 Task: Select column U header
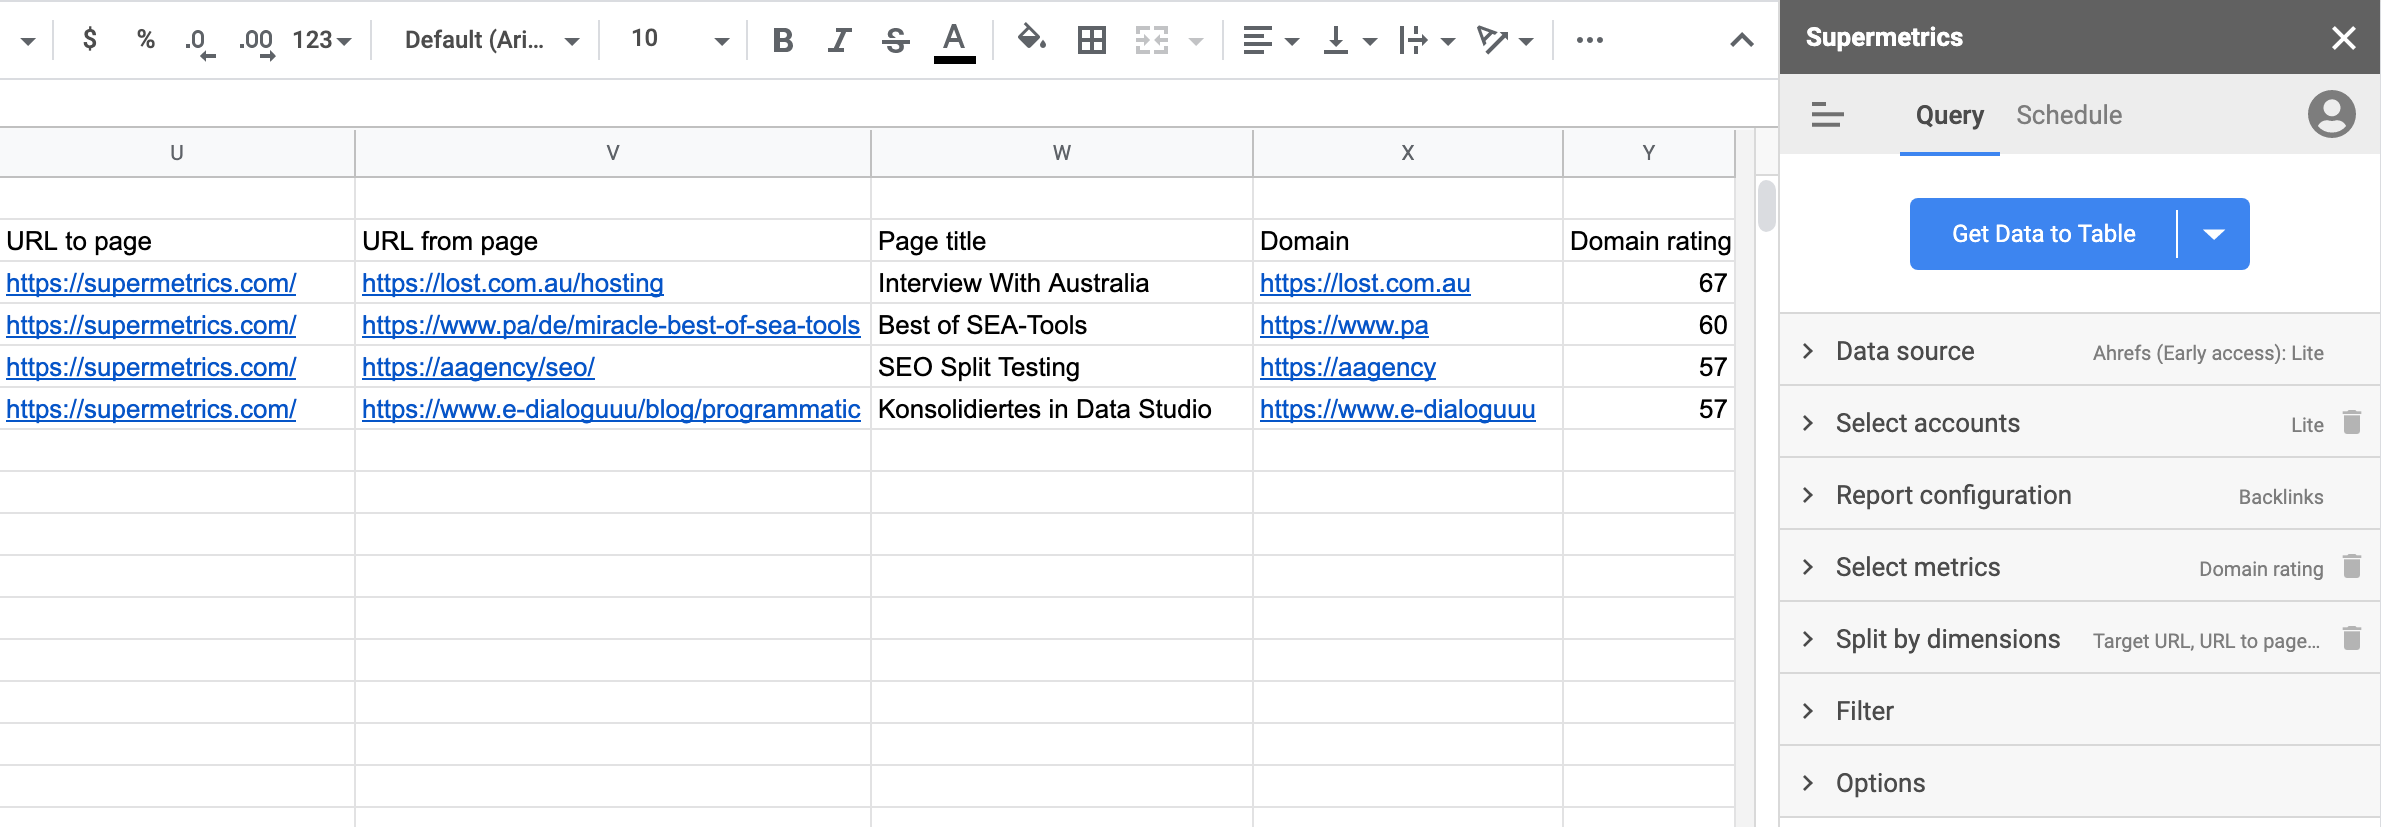click(177, 153)
